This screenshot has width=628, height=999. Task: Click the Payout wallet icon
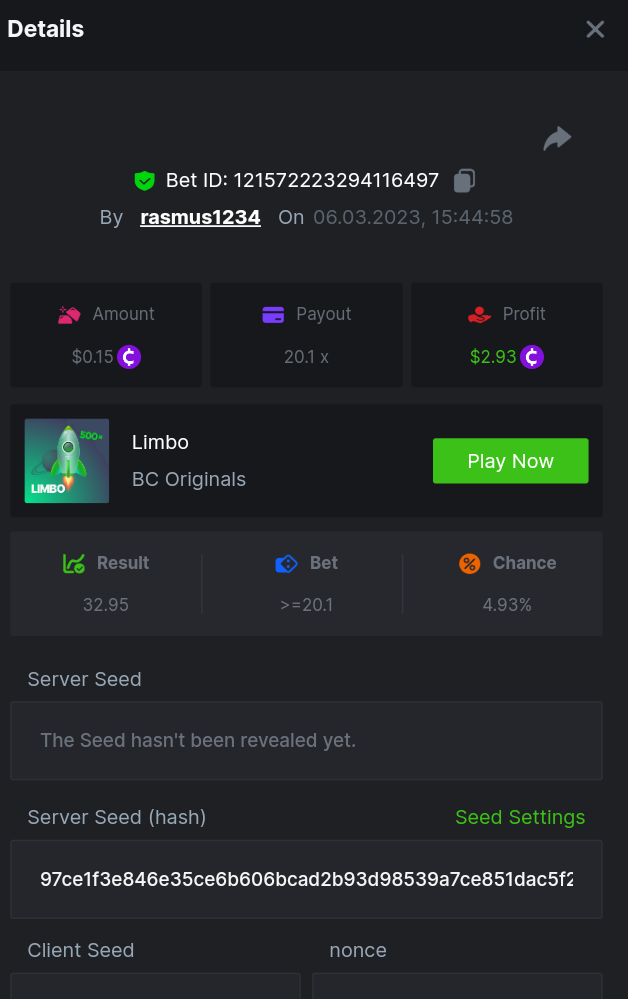[273, 314]
